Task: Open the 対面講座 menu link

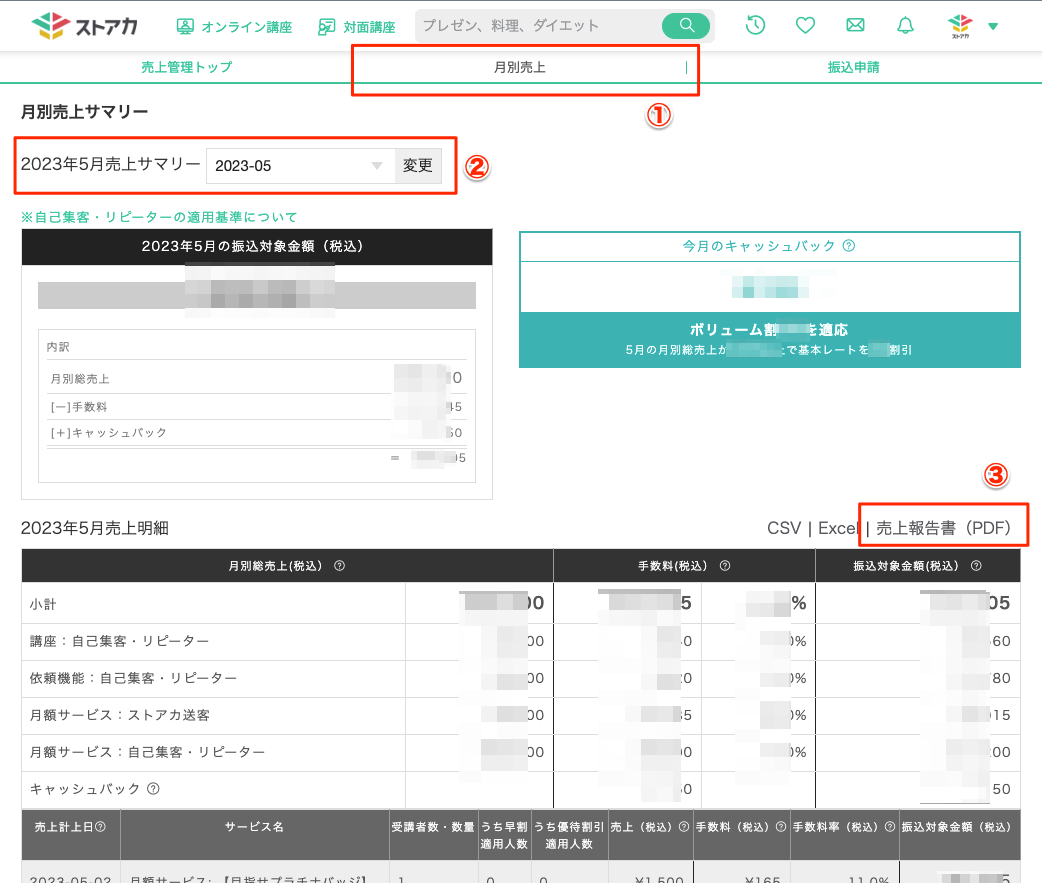Action: click(356, 27)
